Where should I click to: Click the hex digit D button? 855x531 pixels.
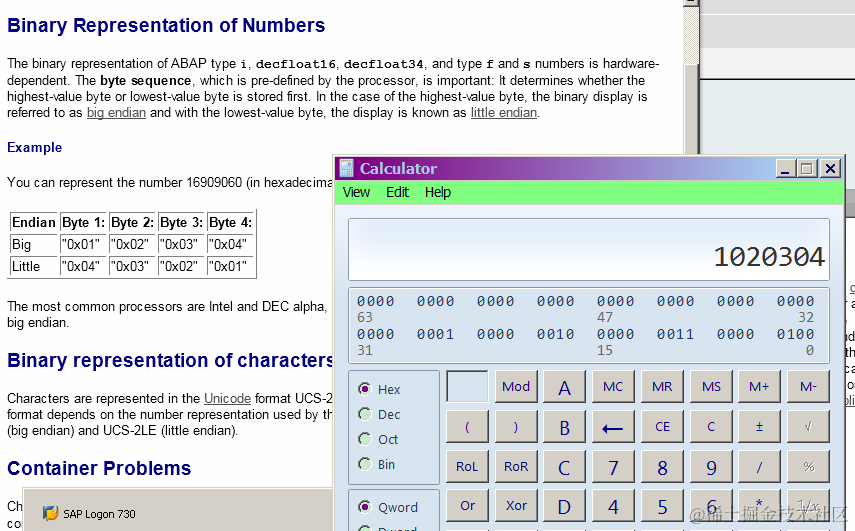pos(564,506)
